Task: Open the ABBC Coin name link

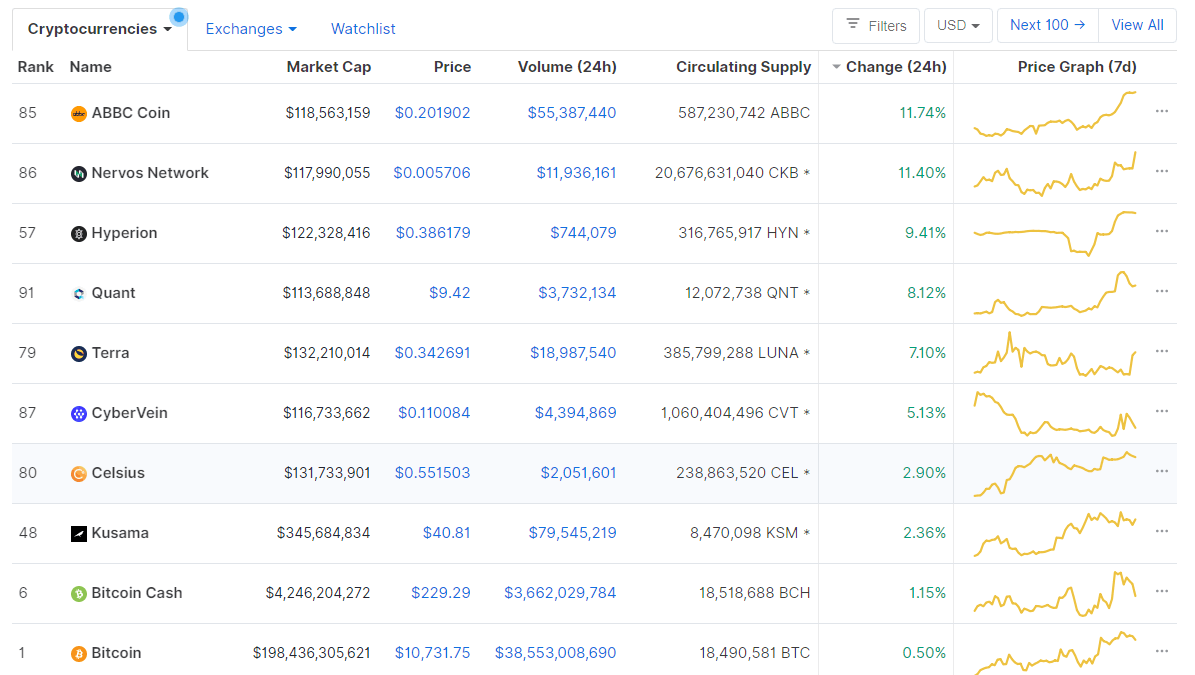Action: 130,113
